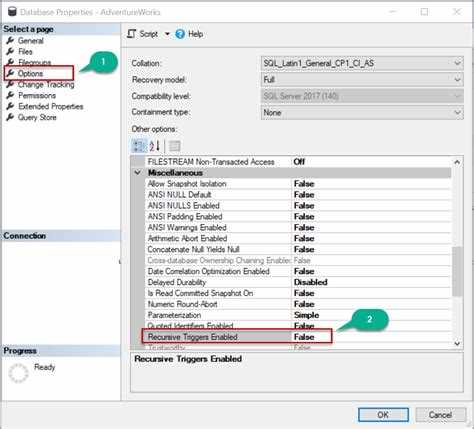Image resolution: width=474 pixels, height=429 pixels.
Task: Open the Recovery model dropdown
Action: (x=362, y=79)
